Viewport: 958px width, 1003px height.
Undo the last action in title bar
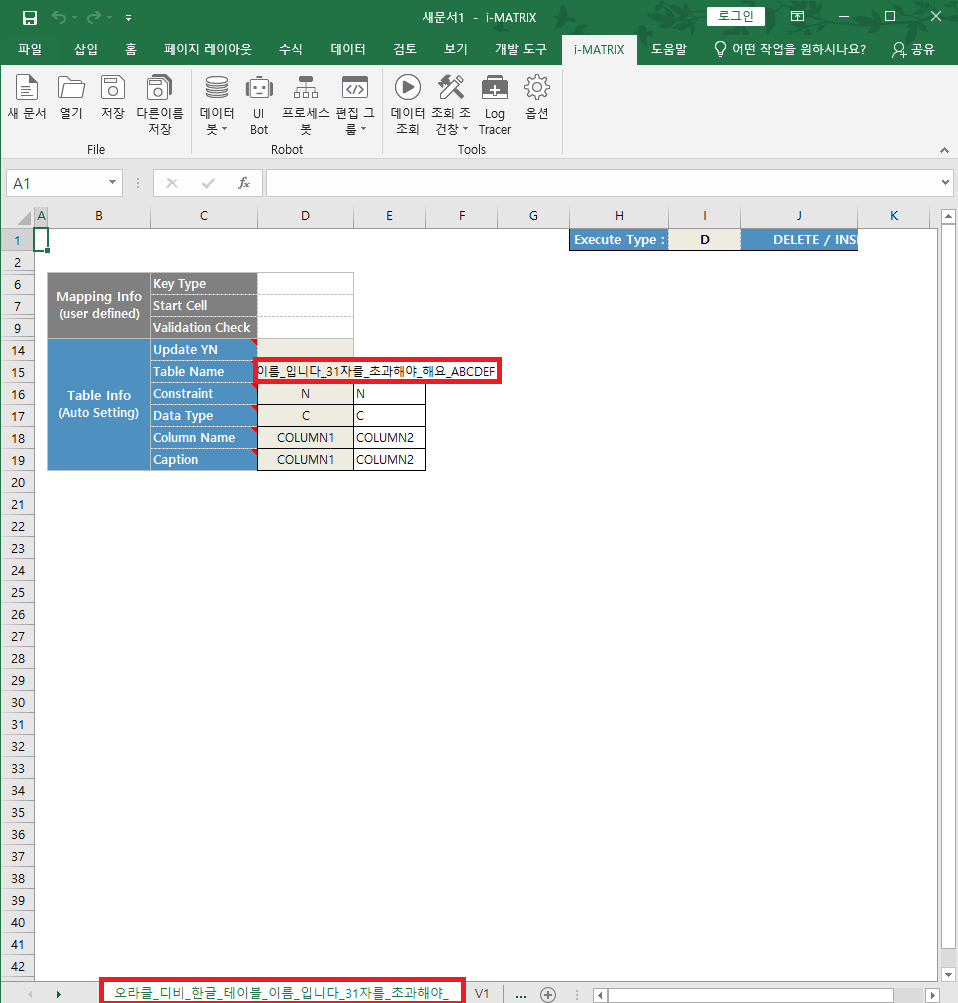click(x=59, y=17)
